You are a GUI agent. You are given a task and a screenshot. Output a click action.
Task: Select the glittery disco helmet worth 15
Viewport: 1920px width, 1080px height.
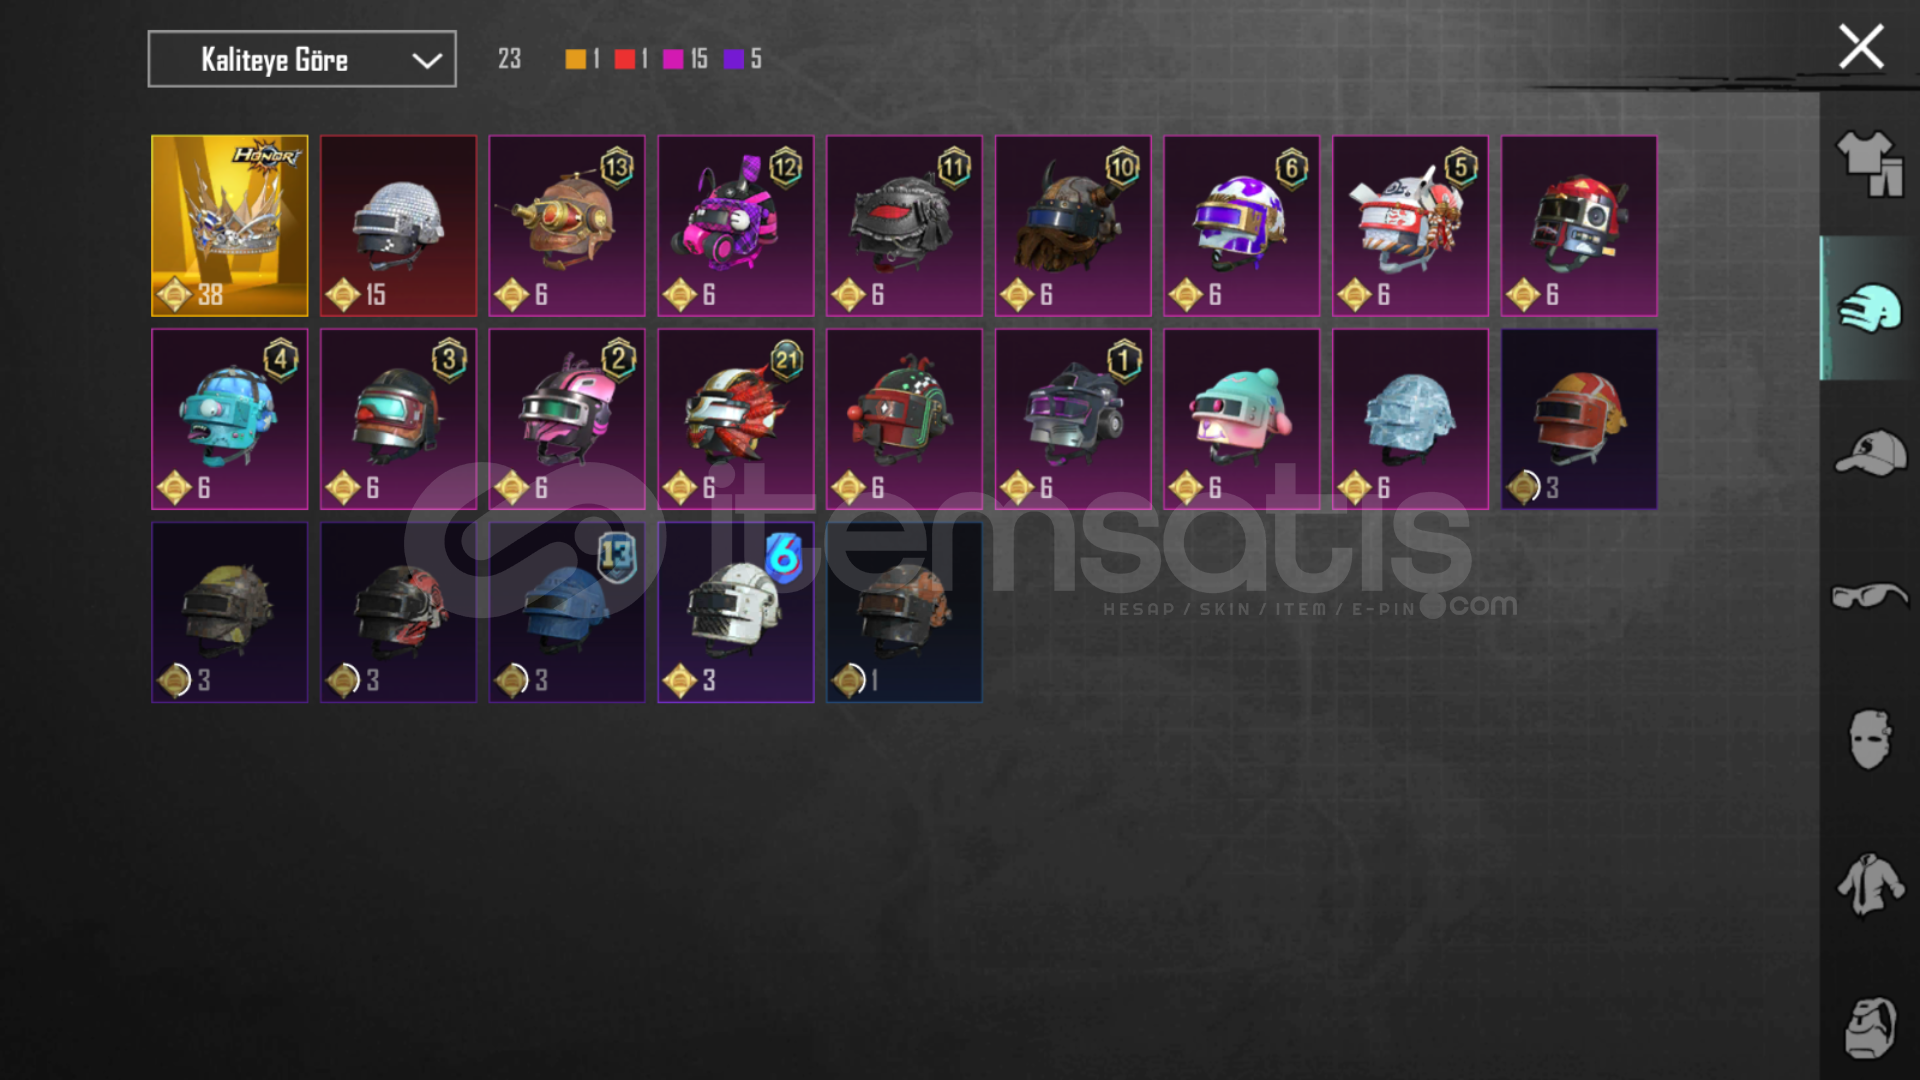pos(398,226)
